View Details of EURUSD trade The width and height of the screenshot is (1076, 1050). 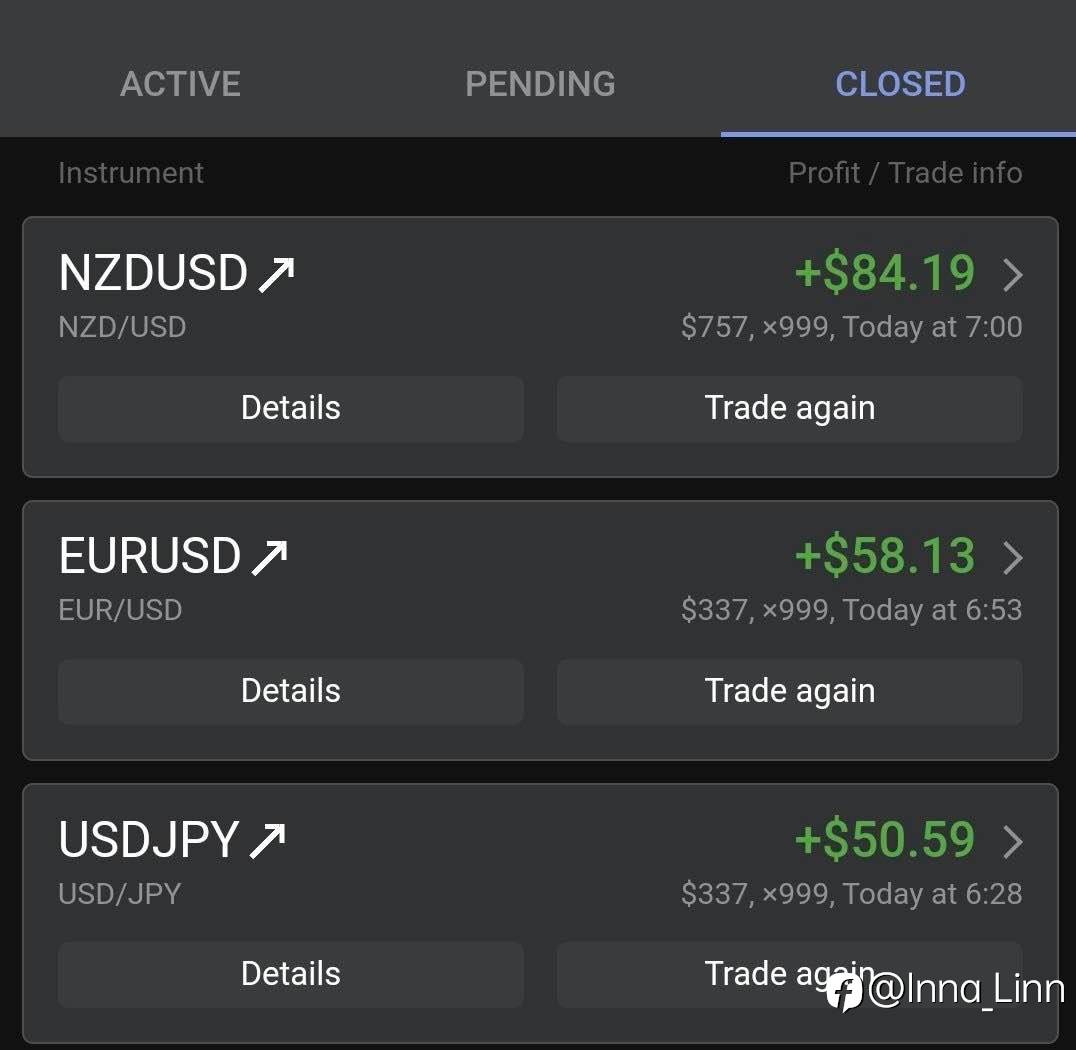tap(290, 691)
